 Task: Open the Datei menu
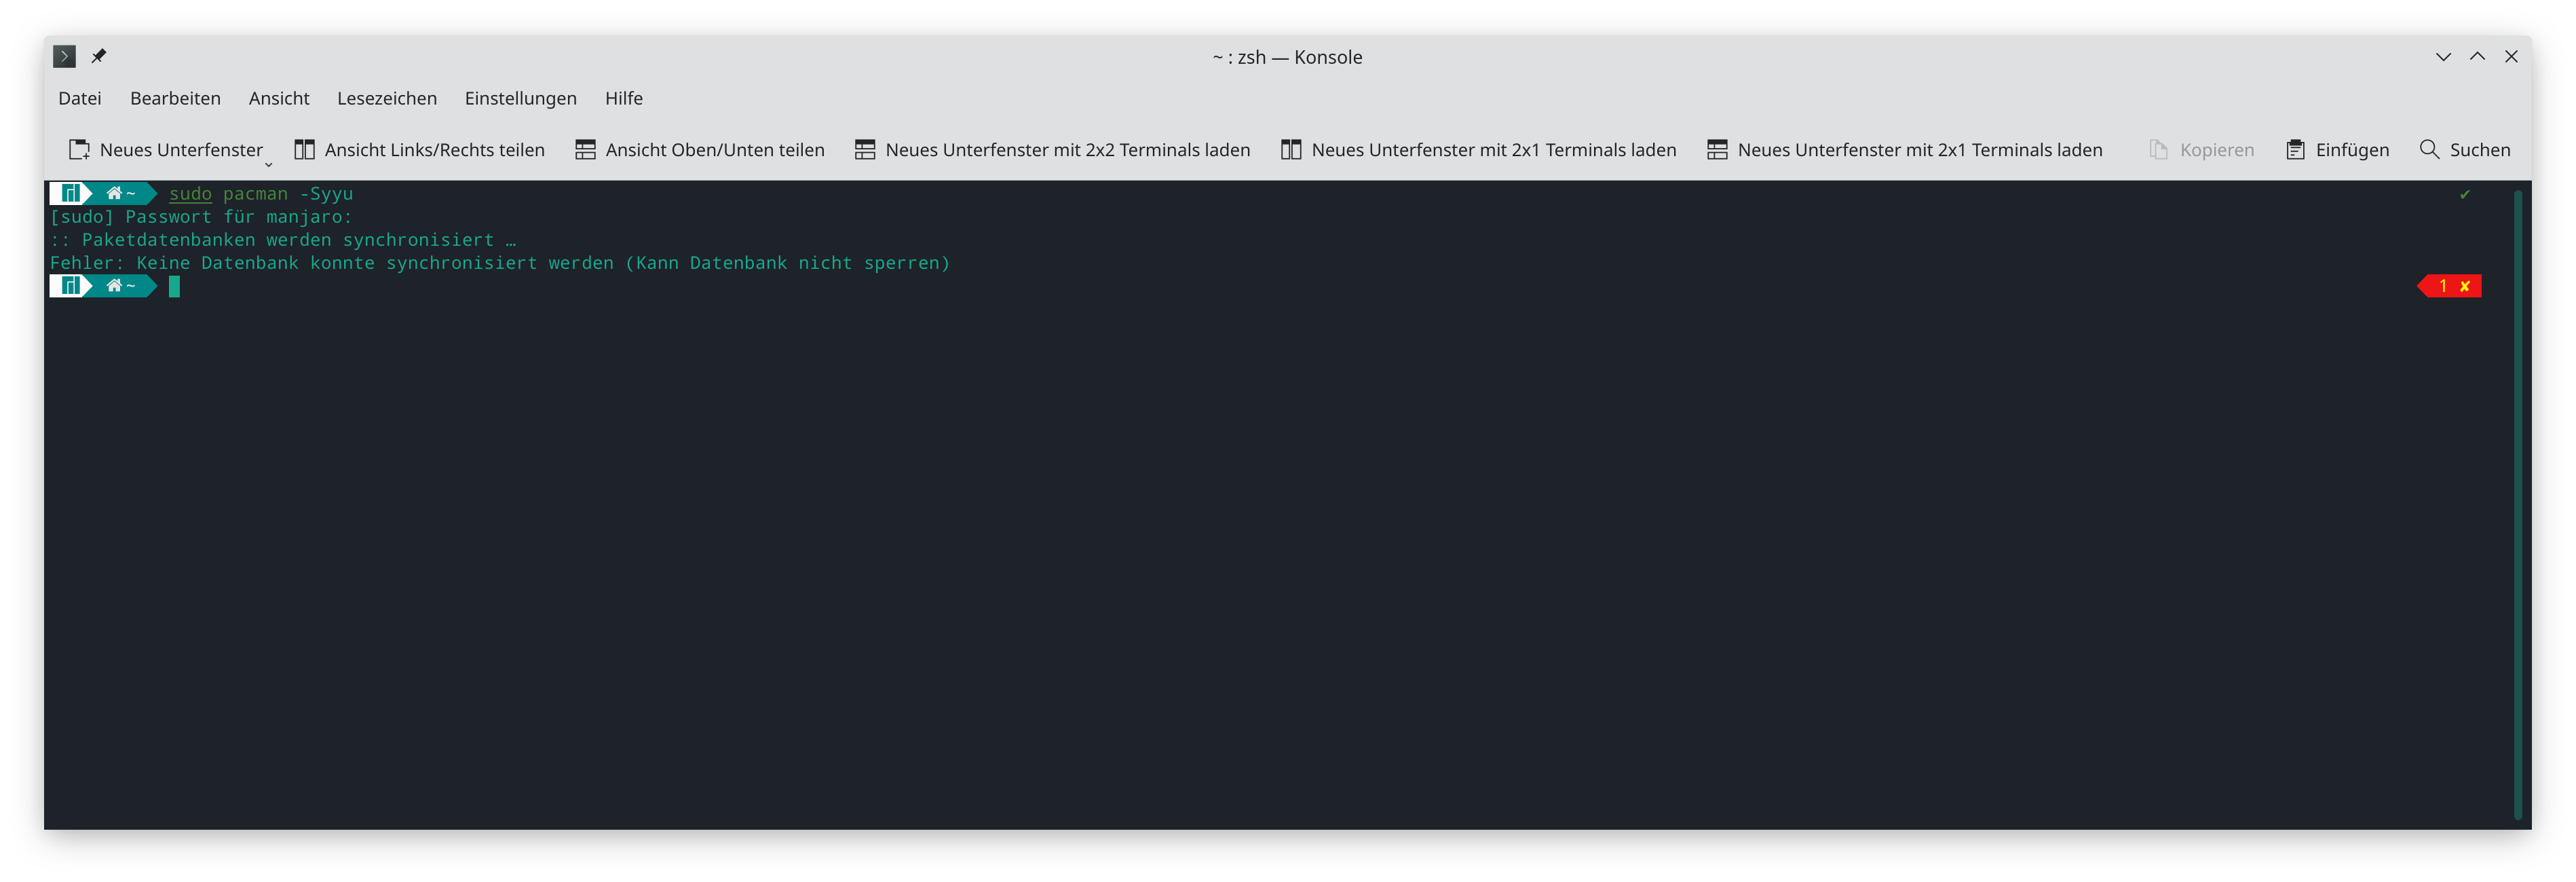point(80,98)
